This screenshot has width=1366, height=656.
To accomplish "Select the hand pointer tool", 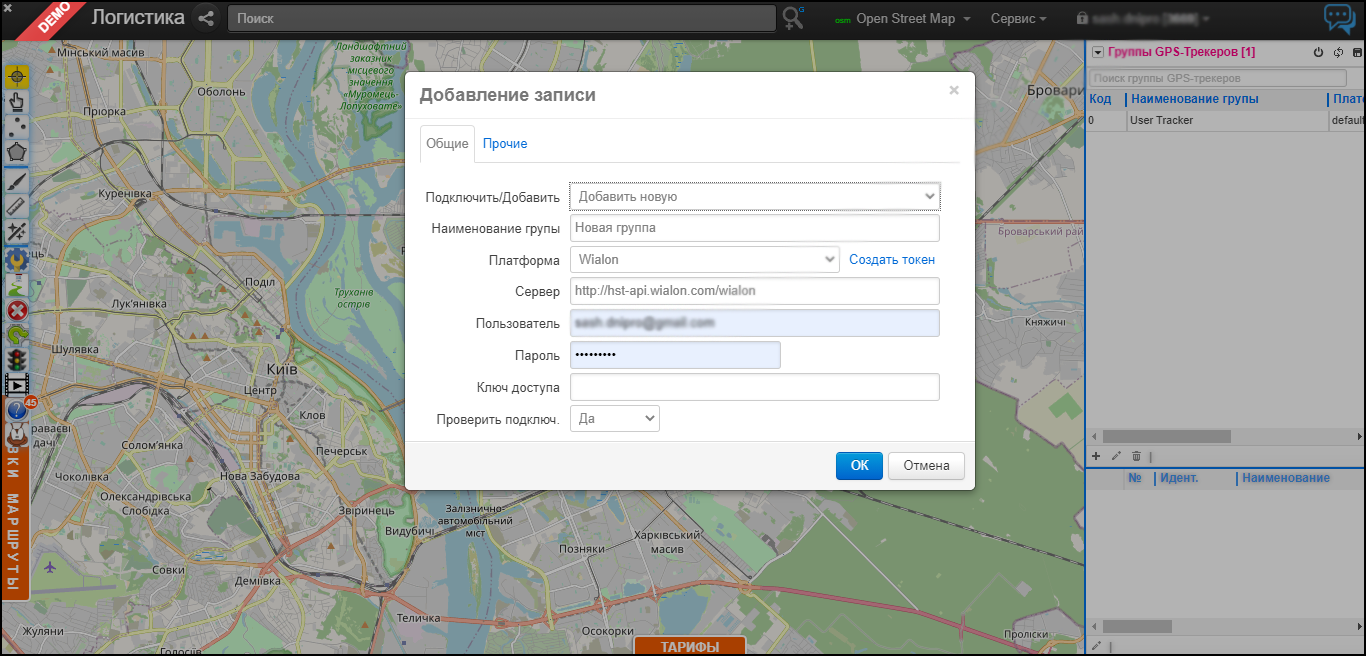I will 17,102.
